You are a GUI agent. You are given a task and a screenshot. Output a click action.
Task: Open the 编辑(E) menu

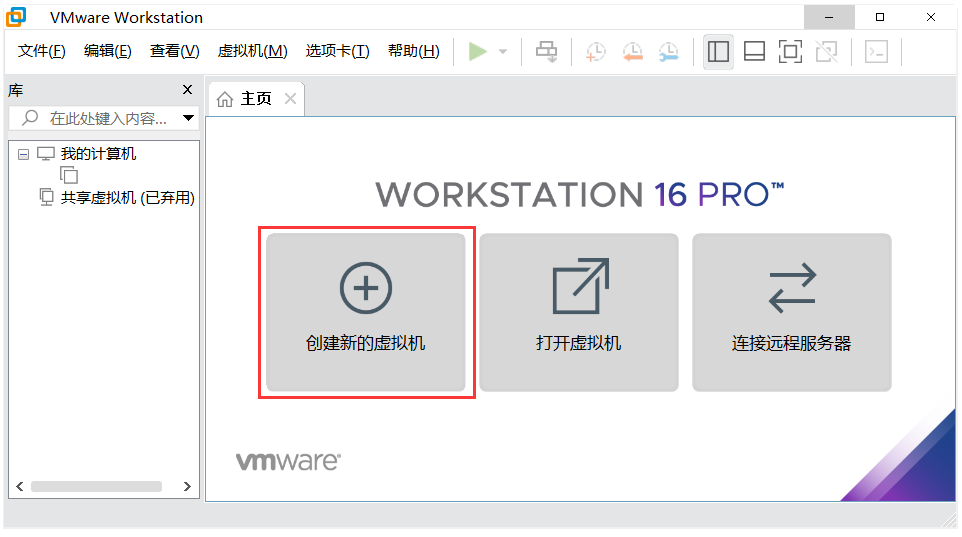click(107, 51)
